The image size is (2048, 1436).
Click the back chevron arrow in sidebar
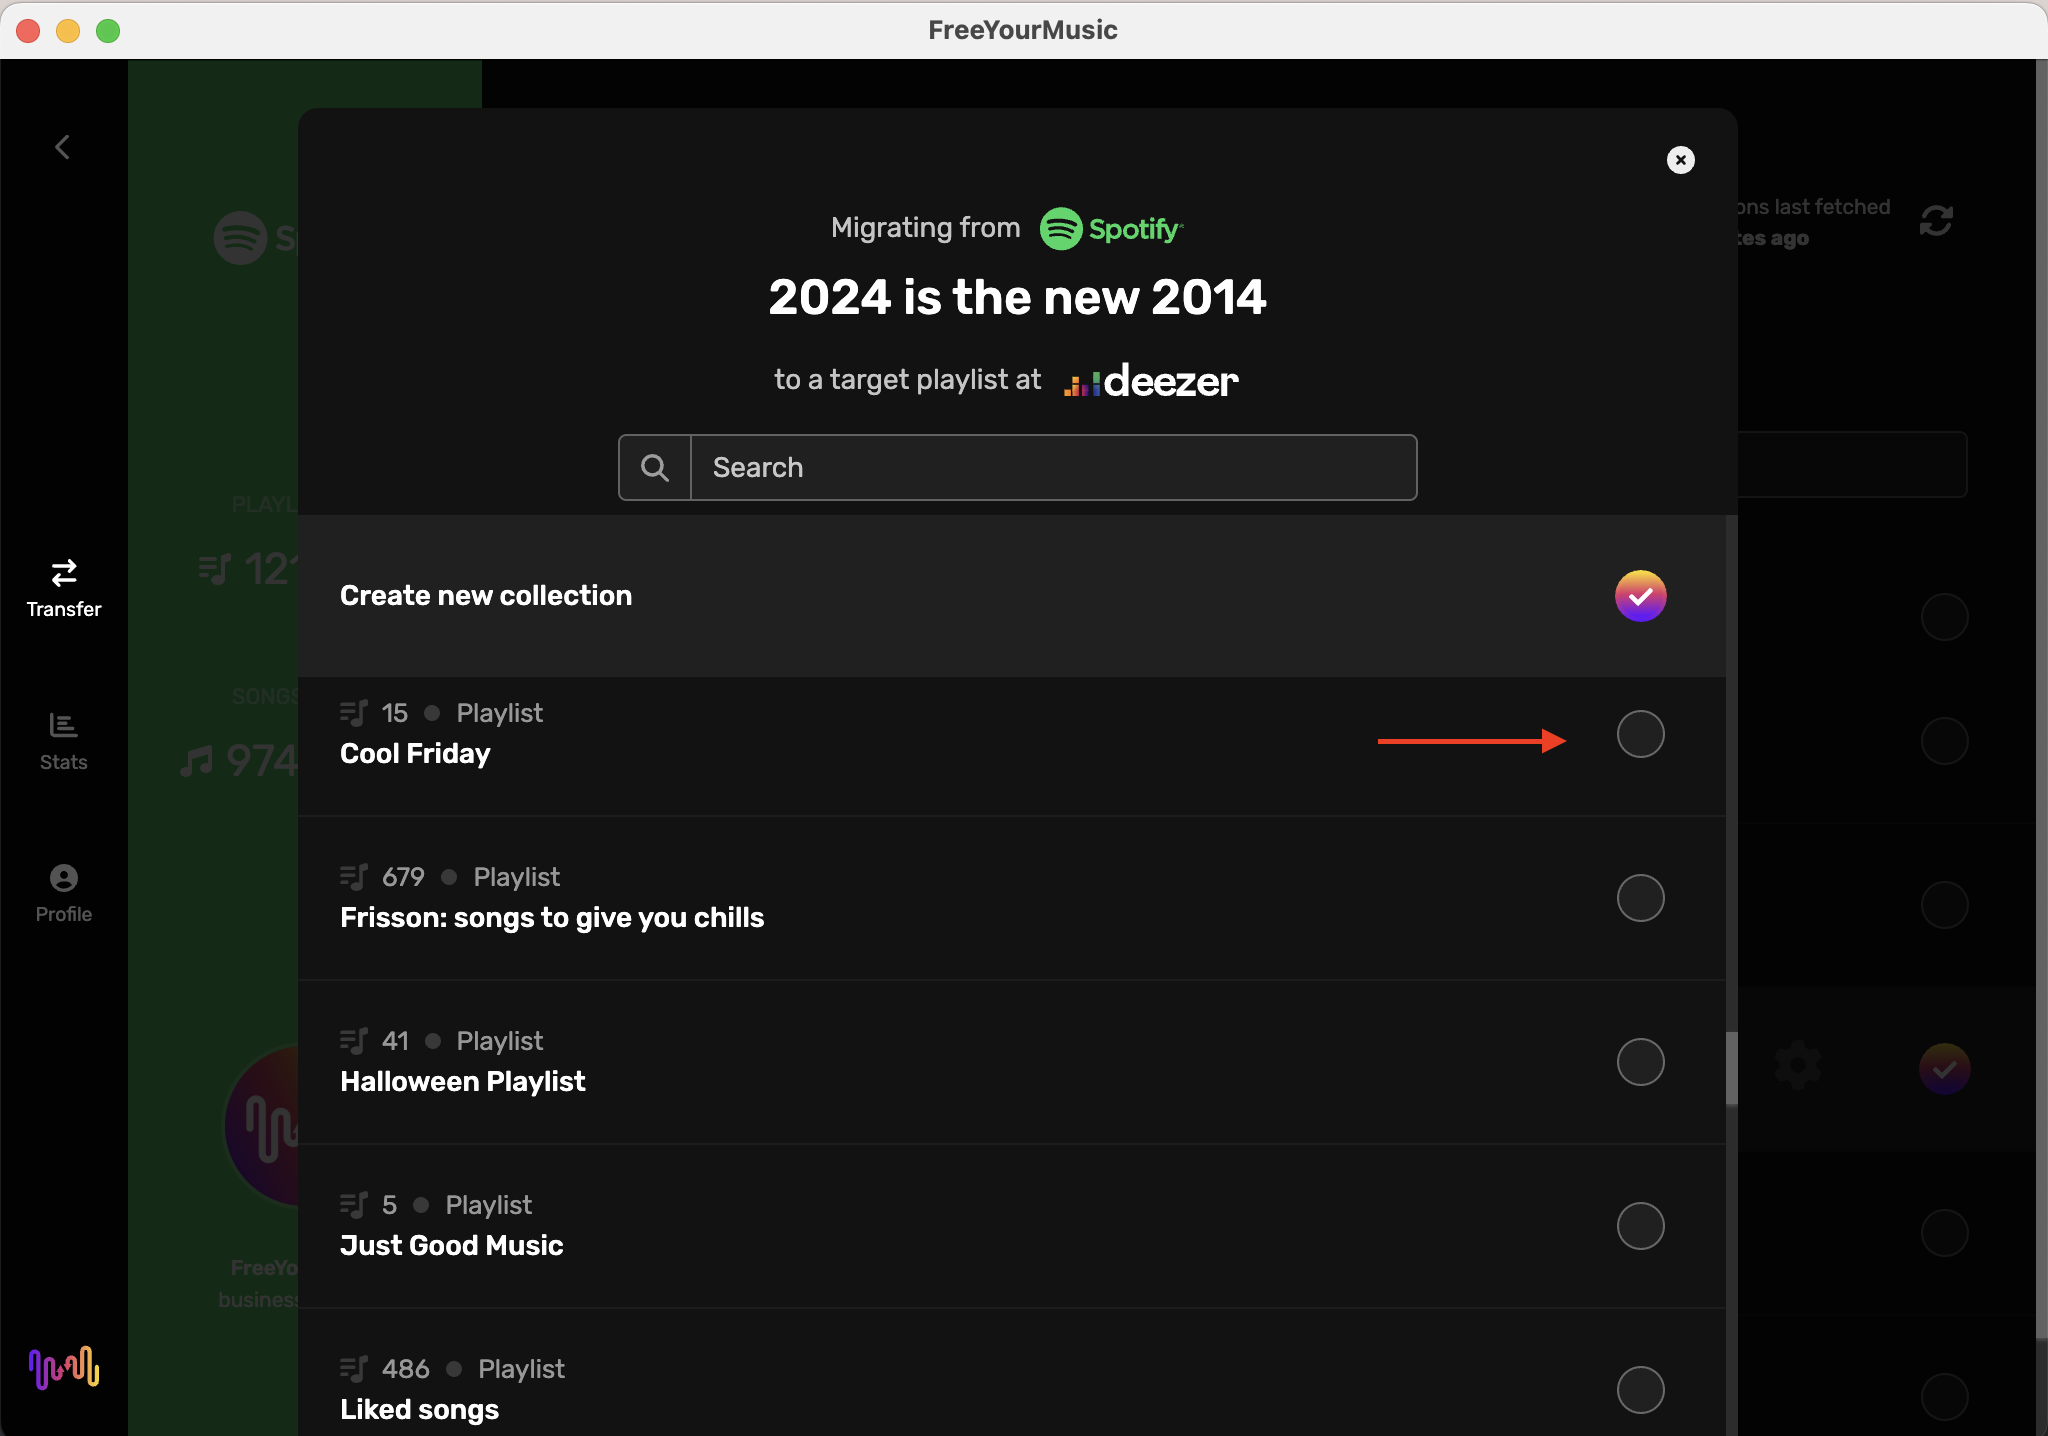click(62, 147)
